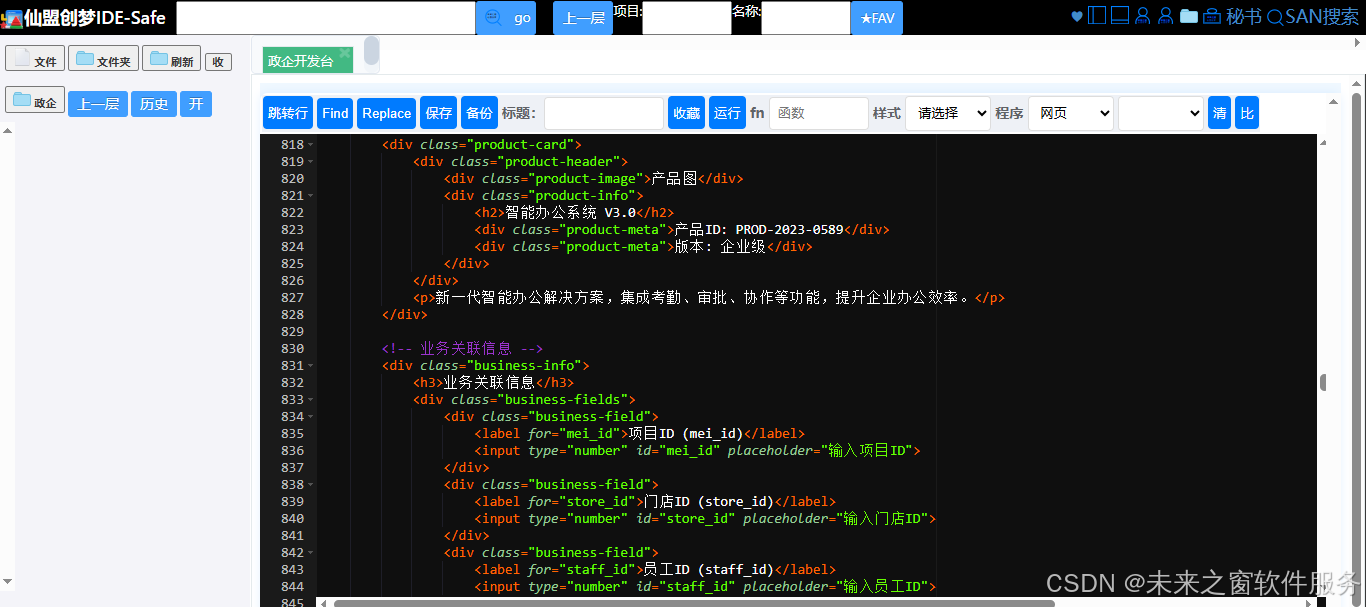Image resolution: width=1366 pixels, height=607 pixels.
Task: Click the 文件 new file button
Action: pyautogui.click(x=35, y=59)
